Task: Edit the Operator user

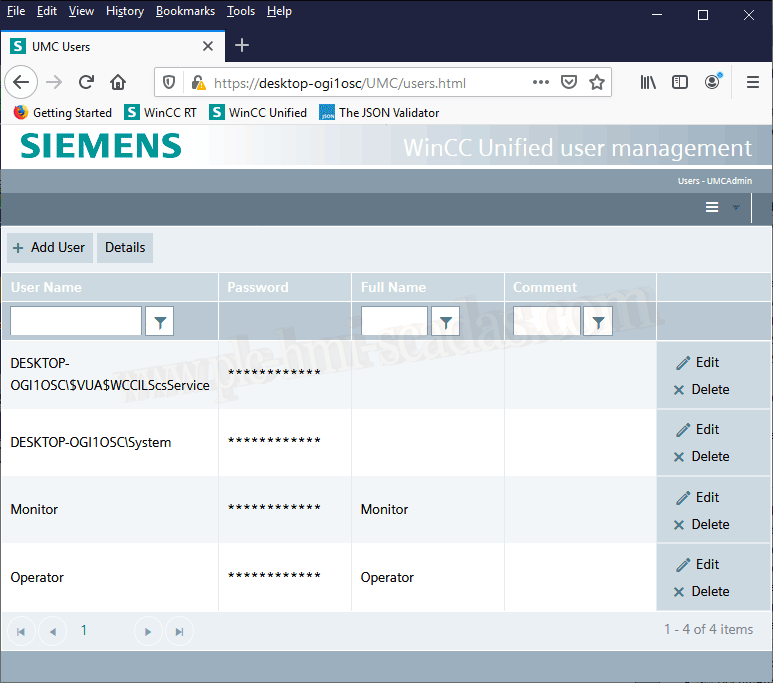Action: (x=698, y=565)
